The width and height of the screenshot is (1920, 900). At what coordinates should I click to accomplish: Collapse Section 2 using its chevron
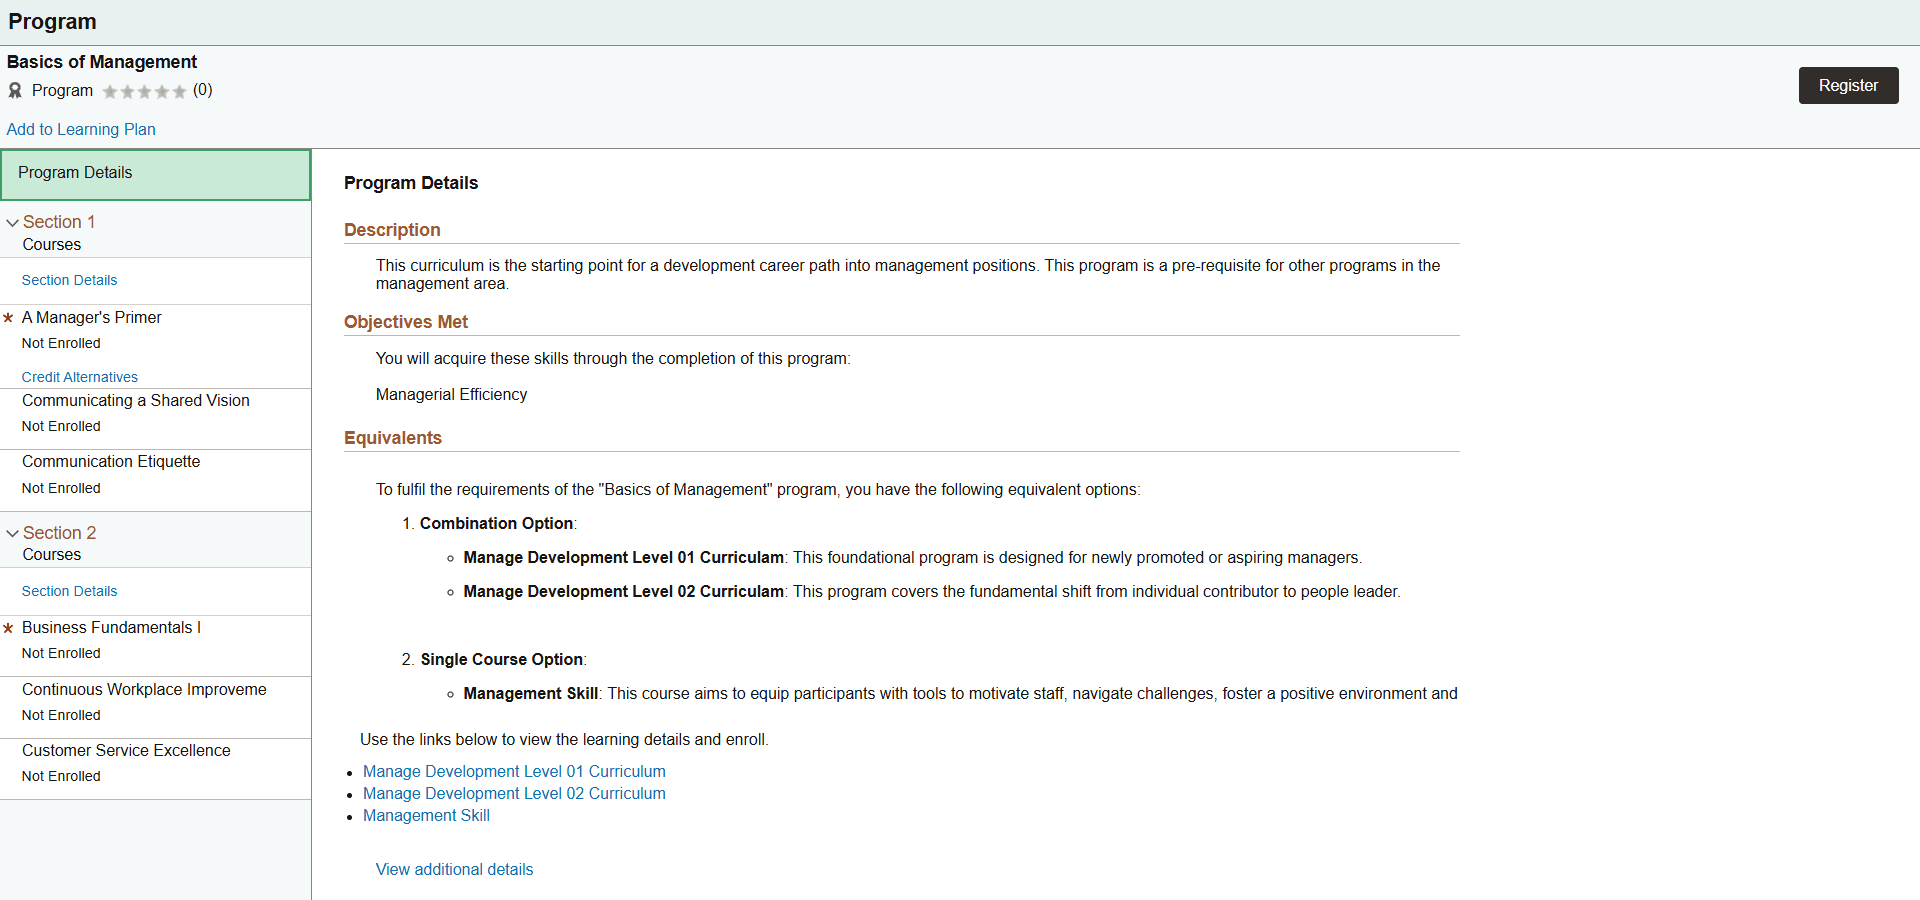tap(12, 534)
